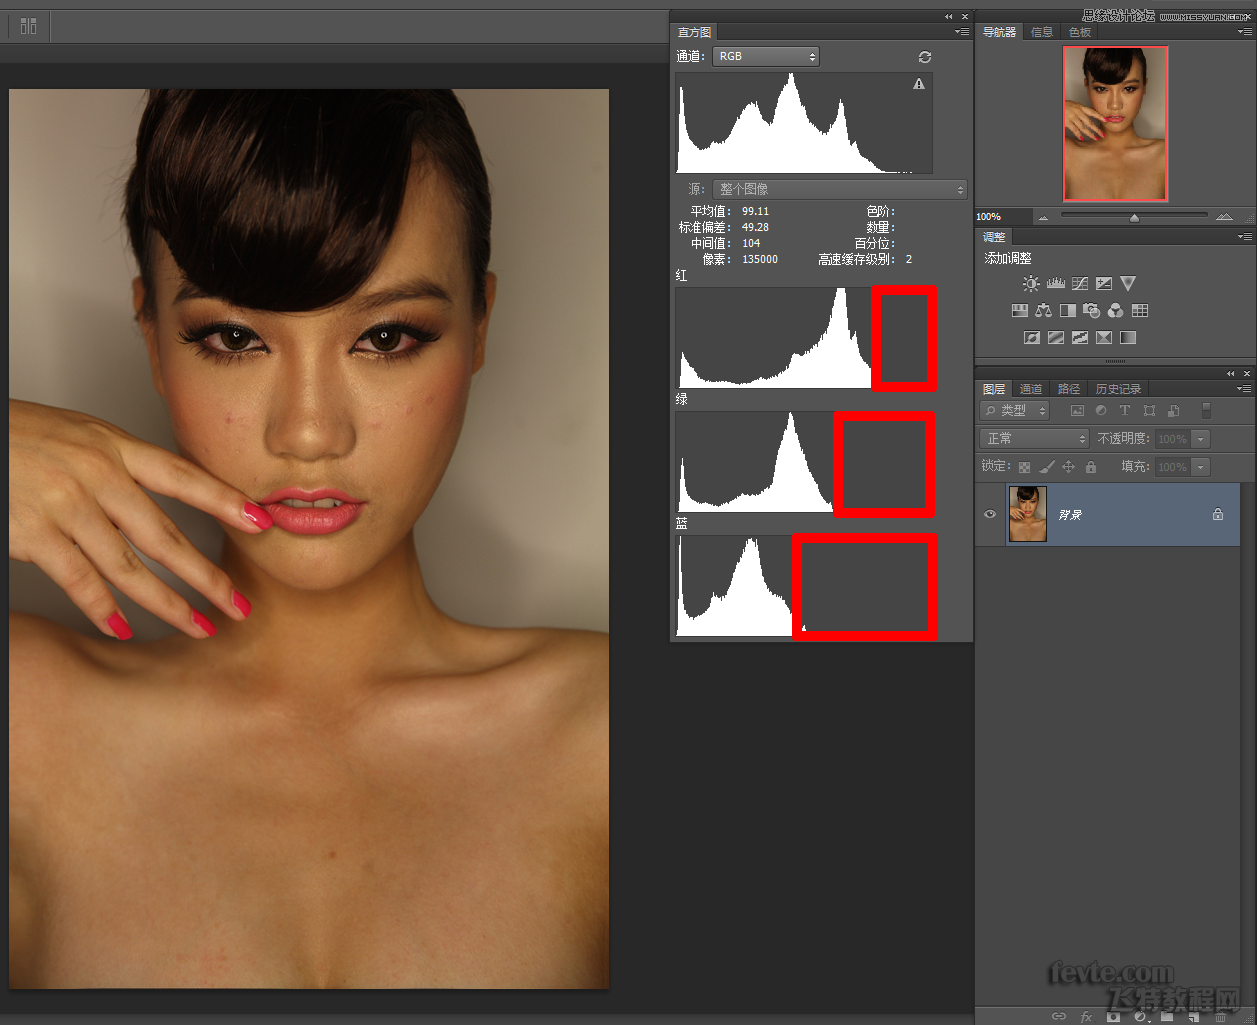
Task: Open layer effects with the fx icon
Action: (x=1086, y=1017)
